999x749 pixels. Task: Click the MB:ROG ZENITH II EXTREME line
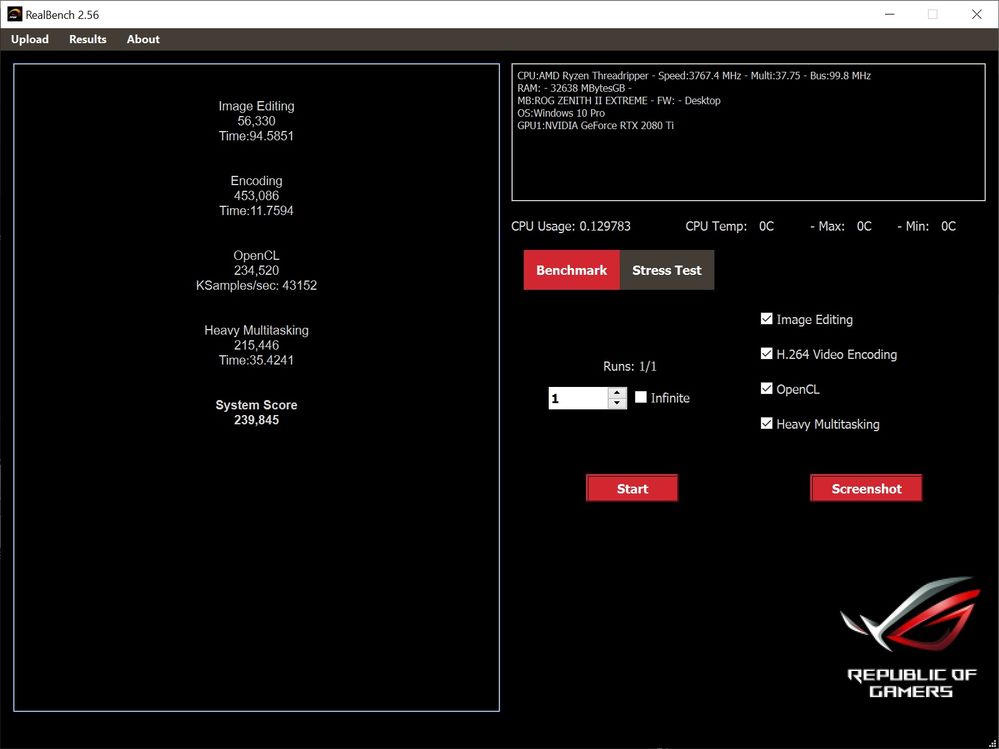coord(619,101)
